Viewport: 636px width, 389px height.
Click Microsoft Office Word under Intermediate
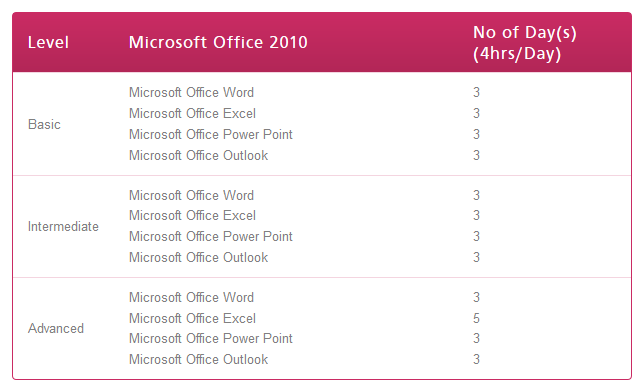point(191,196)
